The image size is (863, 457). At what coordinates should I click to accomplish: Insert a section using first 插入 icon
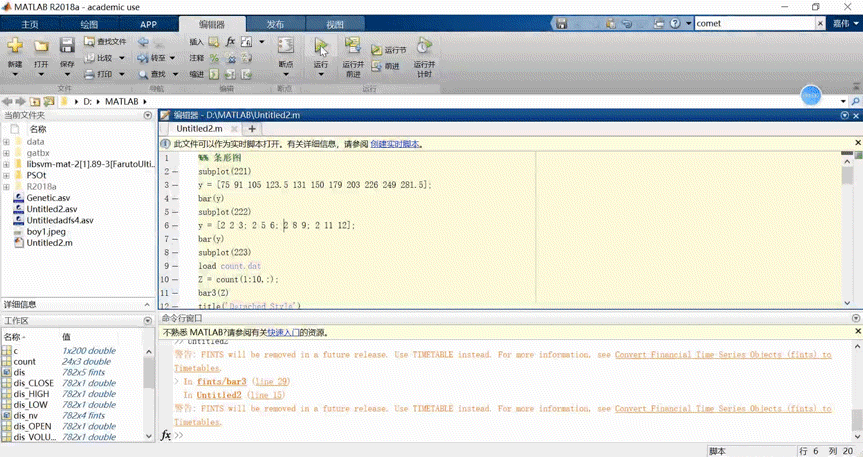pos(214,42)
